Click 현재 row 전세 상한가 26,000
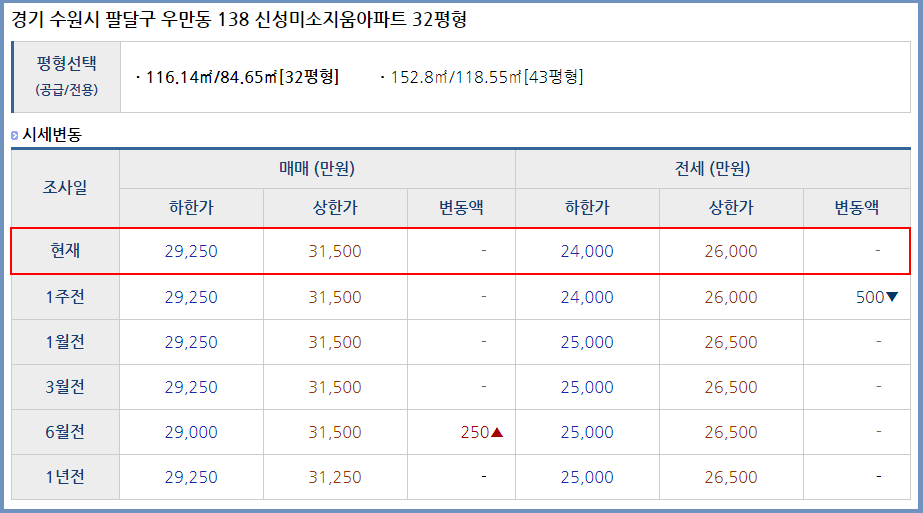 731,251
